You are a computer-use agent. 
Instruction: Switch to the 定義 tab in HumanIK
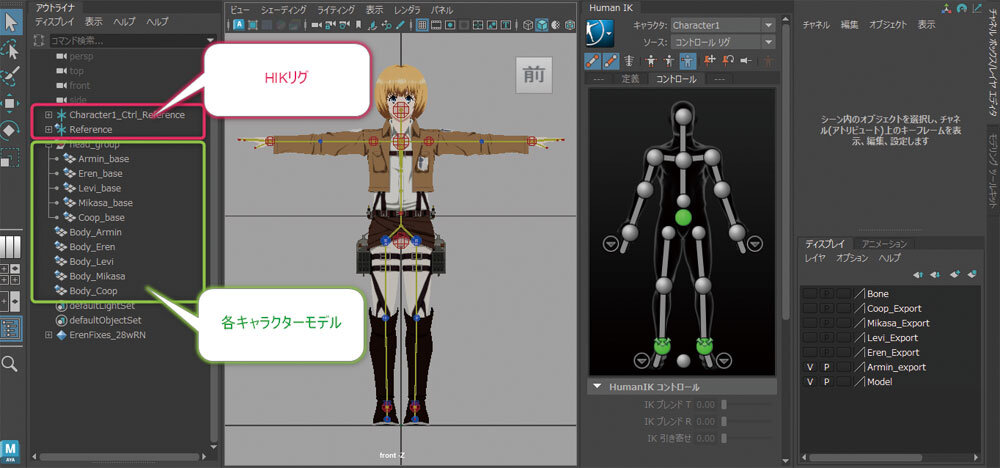click(631, 79)
